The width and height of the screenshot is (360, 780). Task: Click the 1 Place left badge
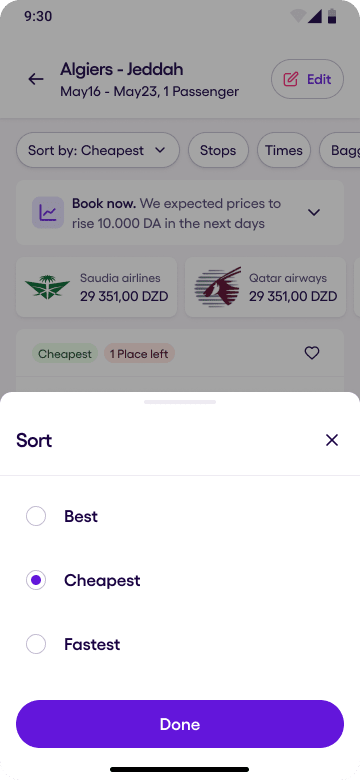coord(139,354)
